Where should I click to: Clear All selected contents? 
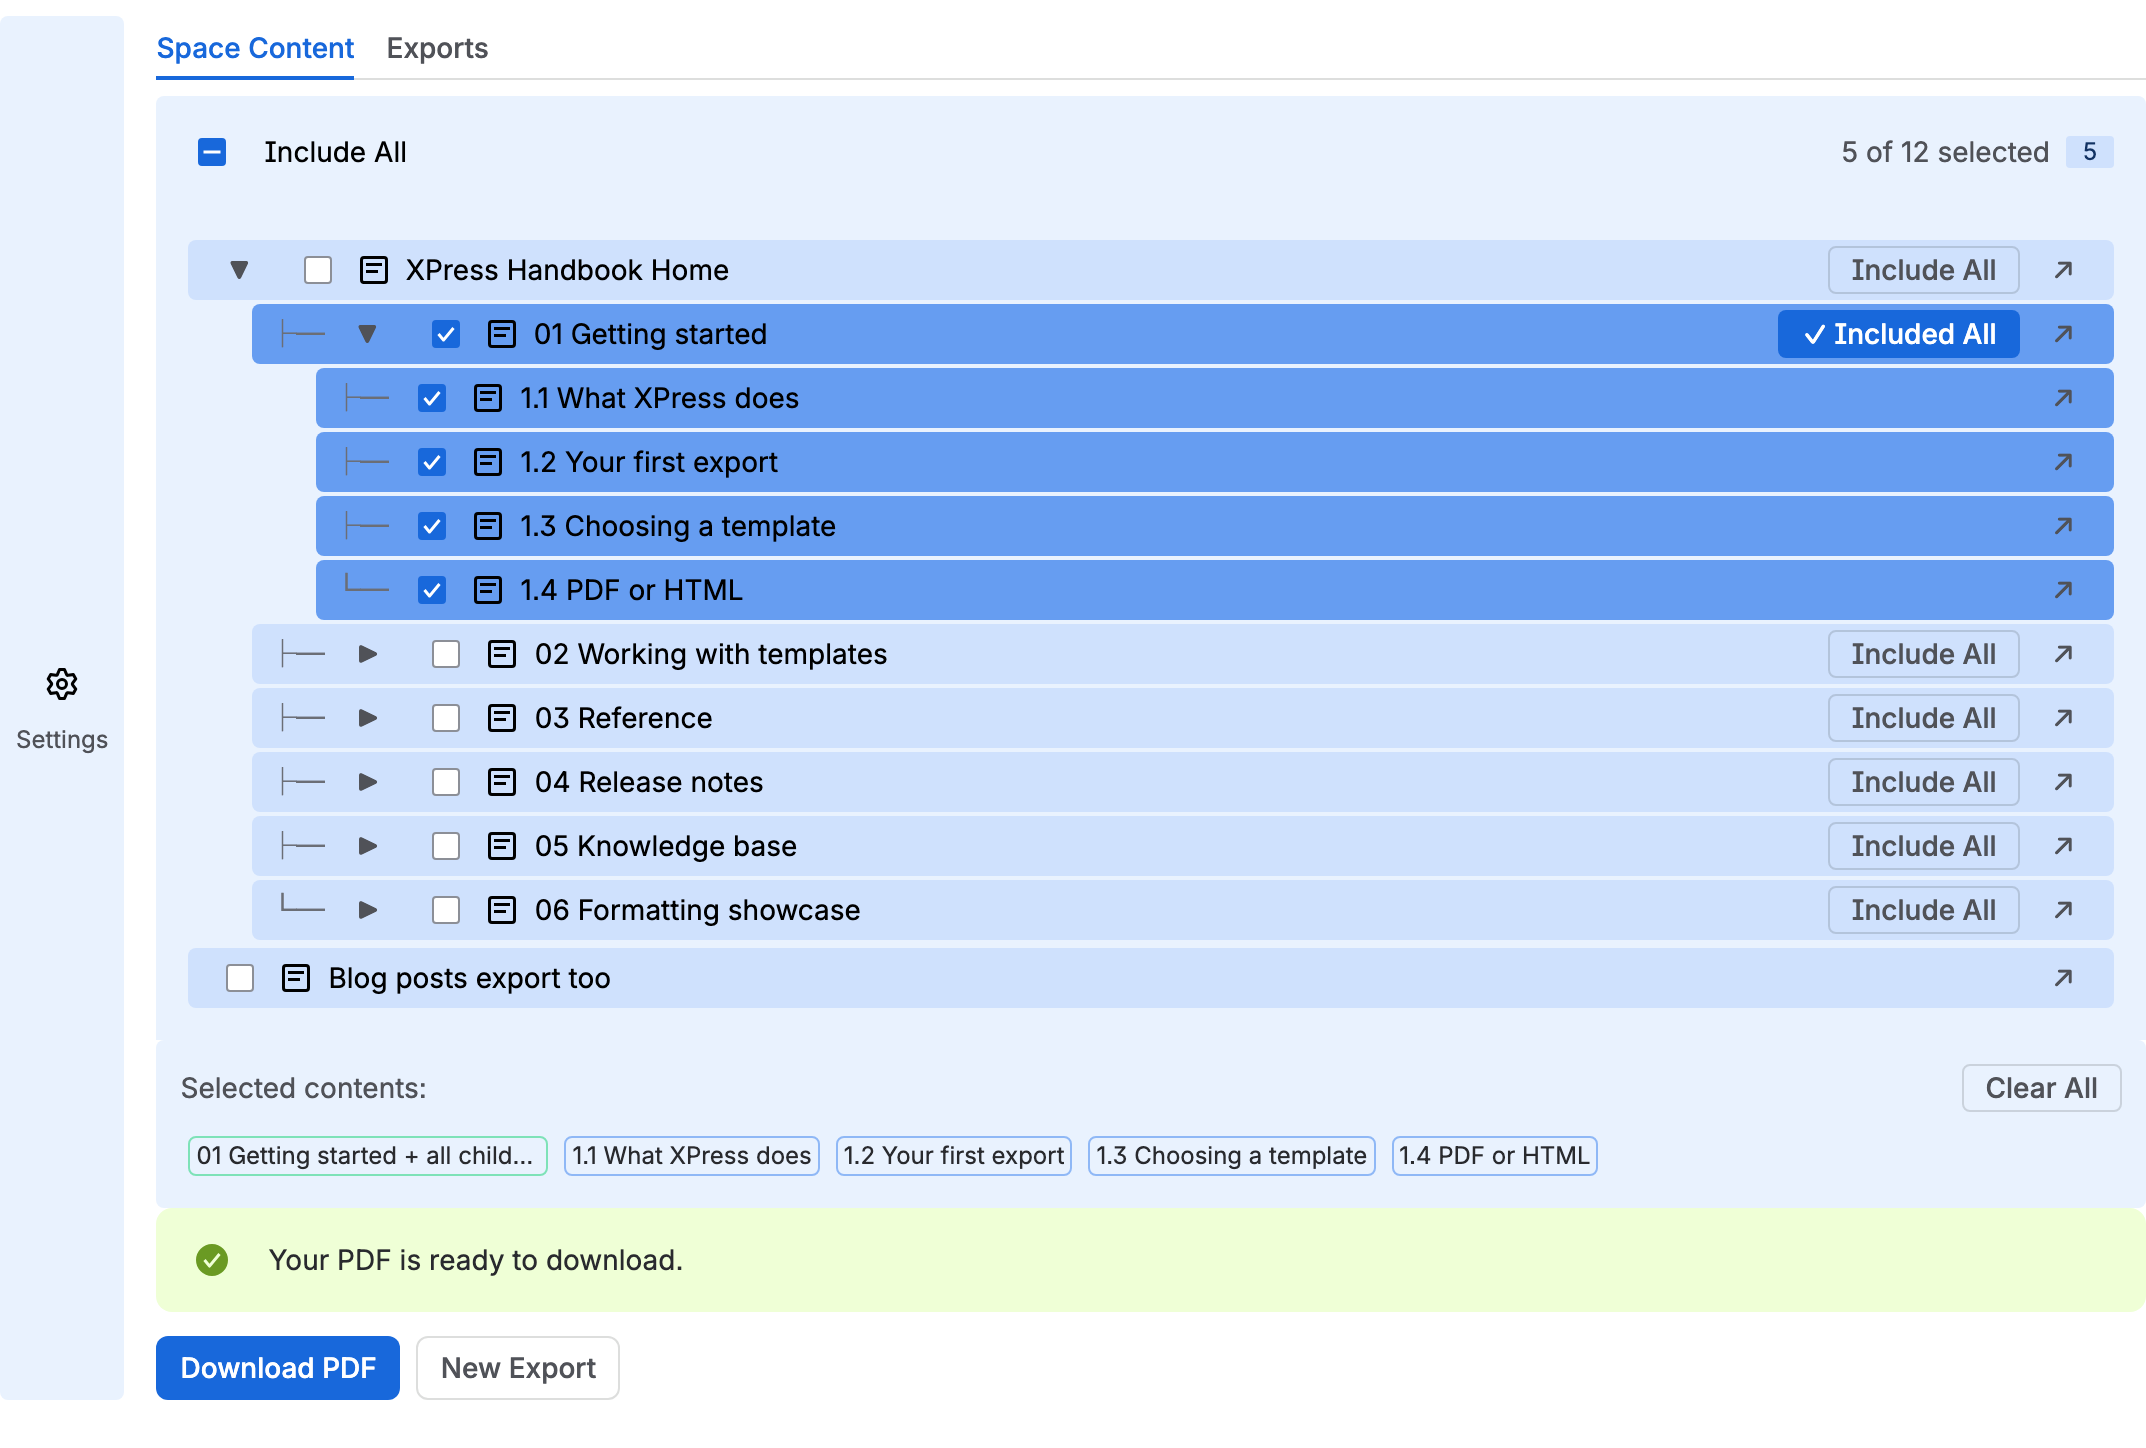click(2041, 1088)
